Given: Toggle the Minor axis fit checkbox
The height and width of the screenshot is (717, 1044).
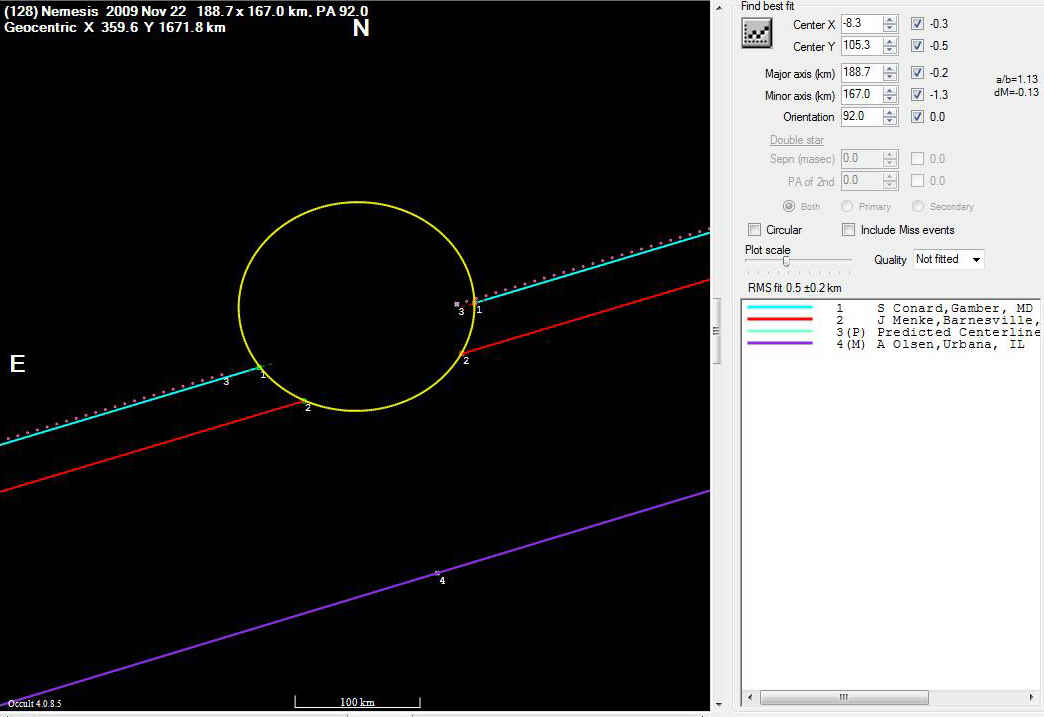Looking at the screenshot, I should (x=917, y=95).
